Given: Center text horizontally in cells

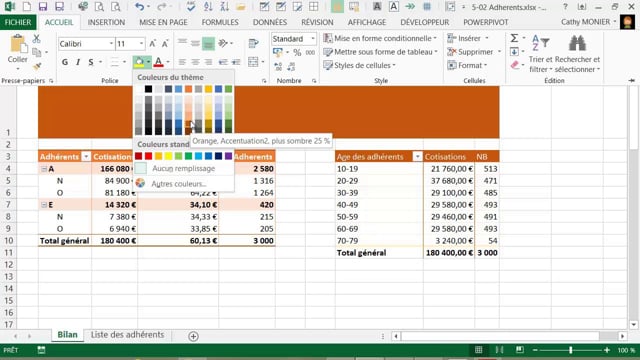Looking at the screenshot, I should tap(195, 62).
